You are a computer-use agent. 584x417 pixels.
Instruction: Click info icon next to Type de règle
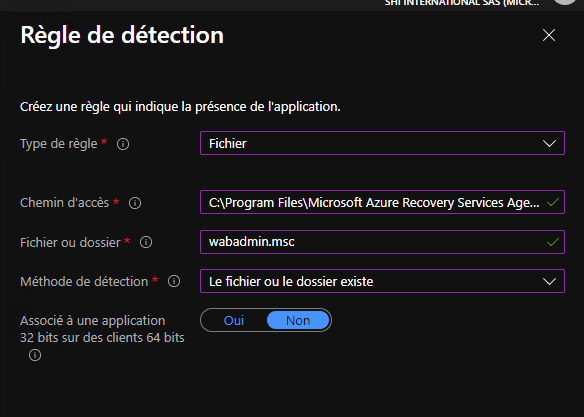[123, 144]
